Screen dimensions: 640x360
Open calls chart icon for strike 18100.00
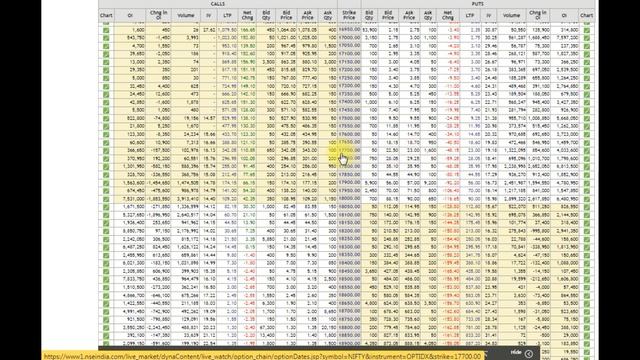[106, 215]
